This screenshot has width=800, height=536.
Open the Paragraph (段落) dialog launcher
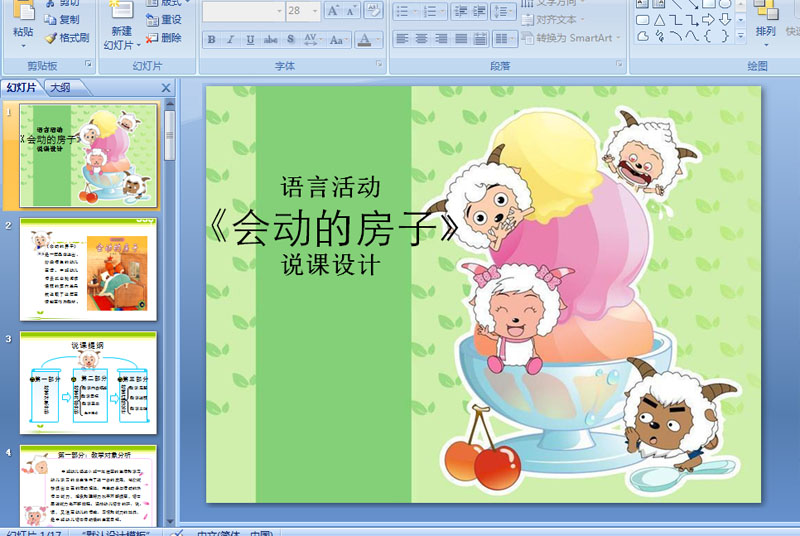pyautogui.click(x=619, y=64)
